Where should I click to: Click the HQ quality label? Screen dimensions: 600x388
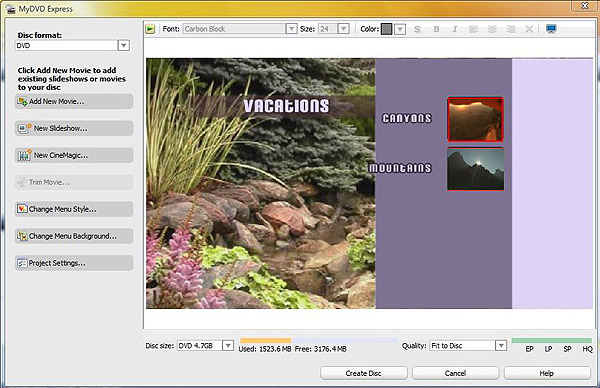[x=587, y=349]
